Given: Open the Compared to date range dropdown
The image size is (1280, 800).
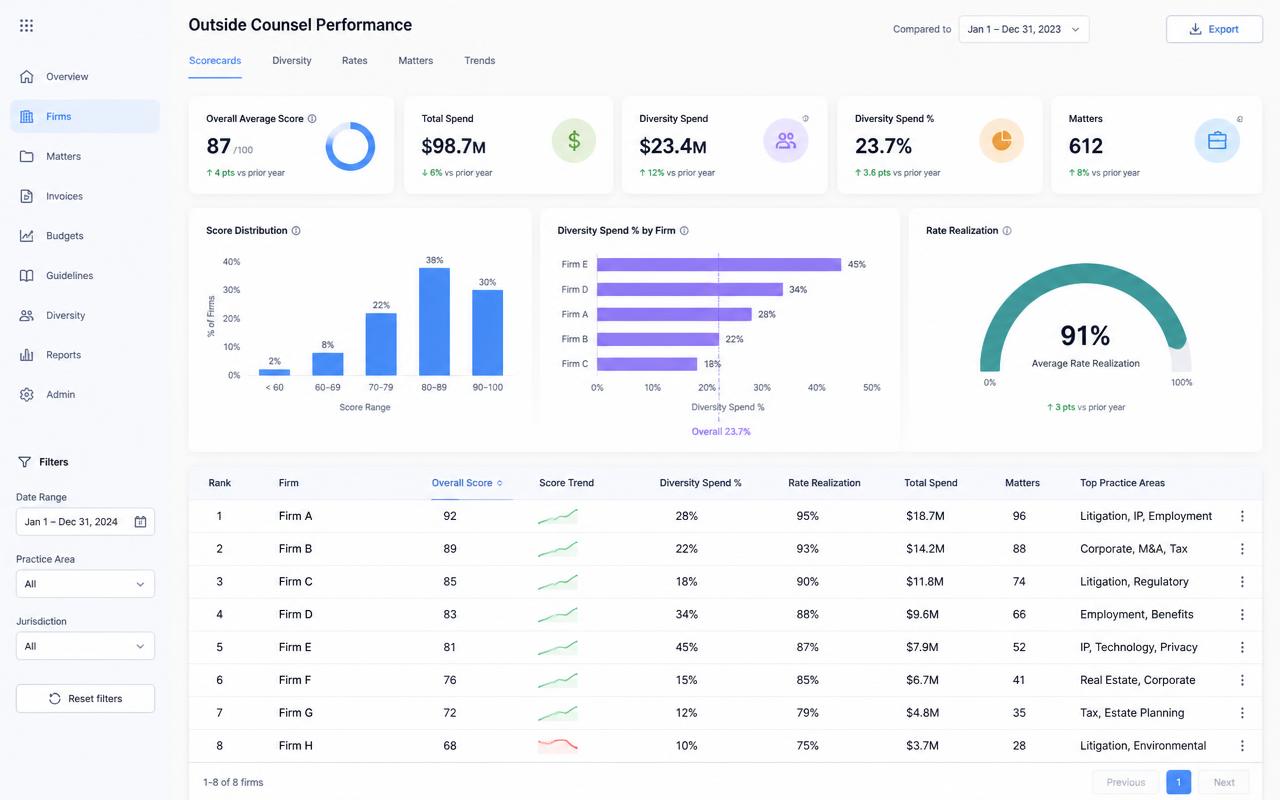Looking at the screenshot, I should tap(1024, 29).
